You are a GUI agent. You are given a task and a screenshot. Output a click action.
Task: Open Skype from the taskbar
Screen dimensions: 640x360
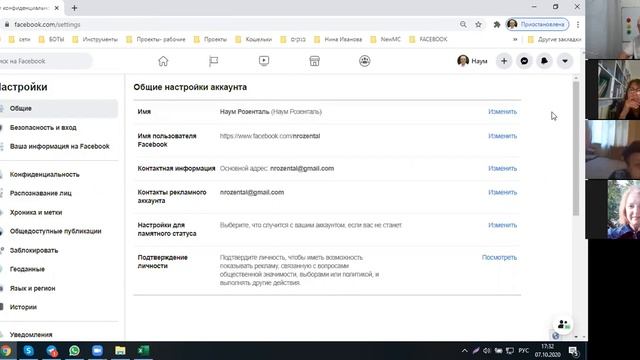29,351
